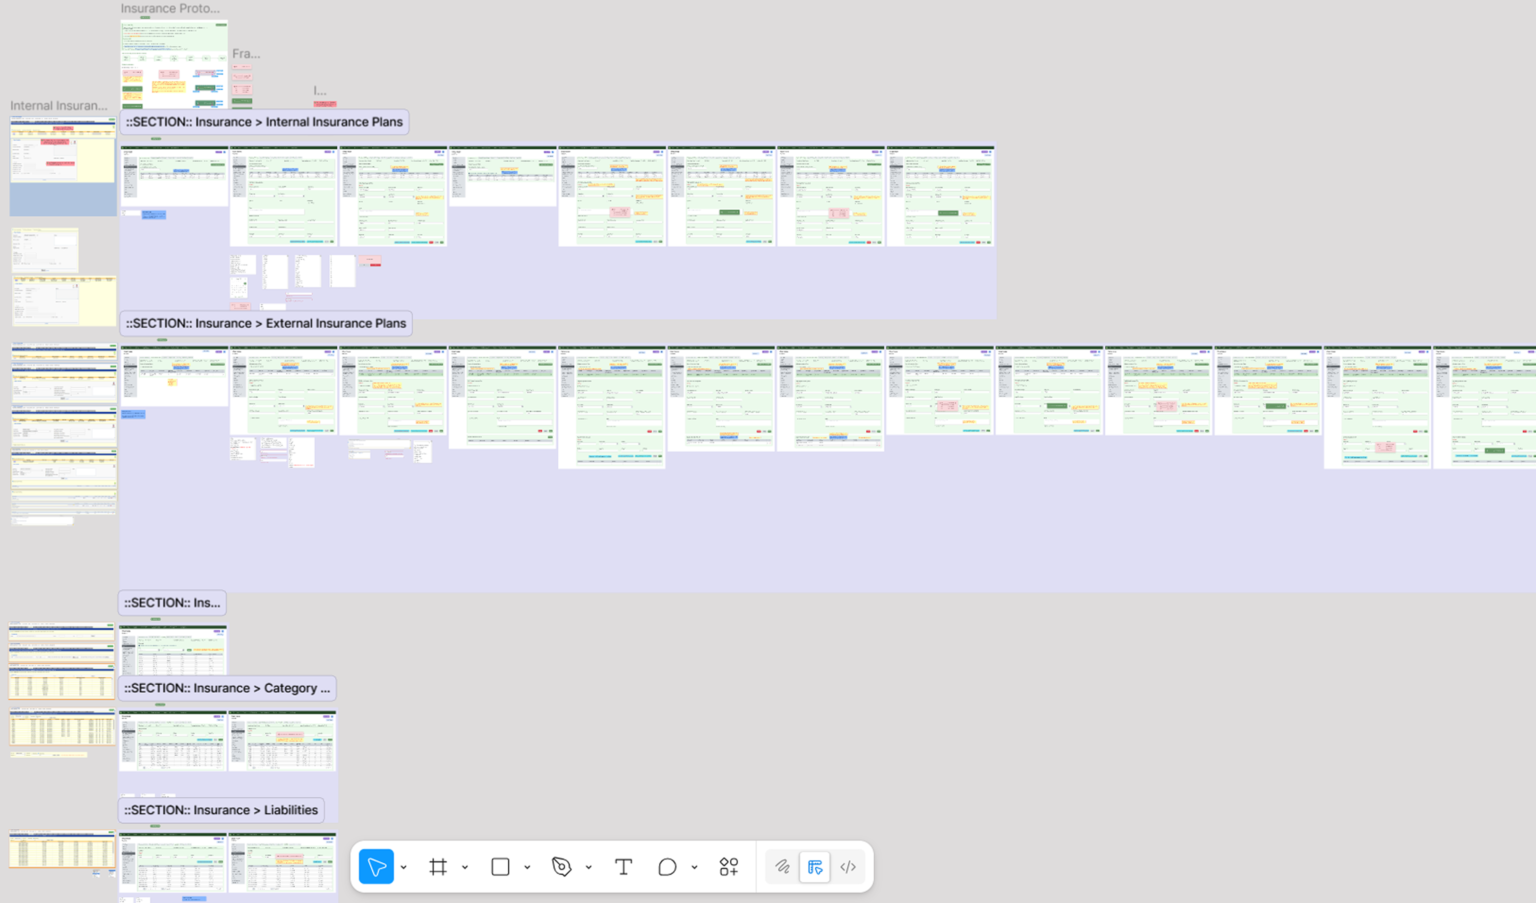This screenshot has width=1536, height=903.
Task: Click the 'Insurance Proto...' frame title
Action: point(170,8)
